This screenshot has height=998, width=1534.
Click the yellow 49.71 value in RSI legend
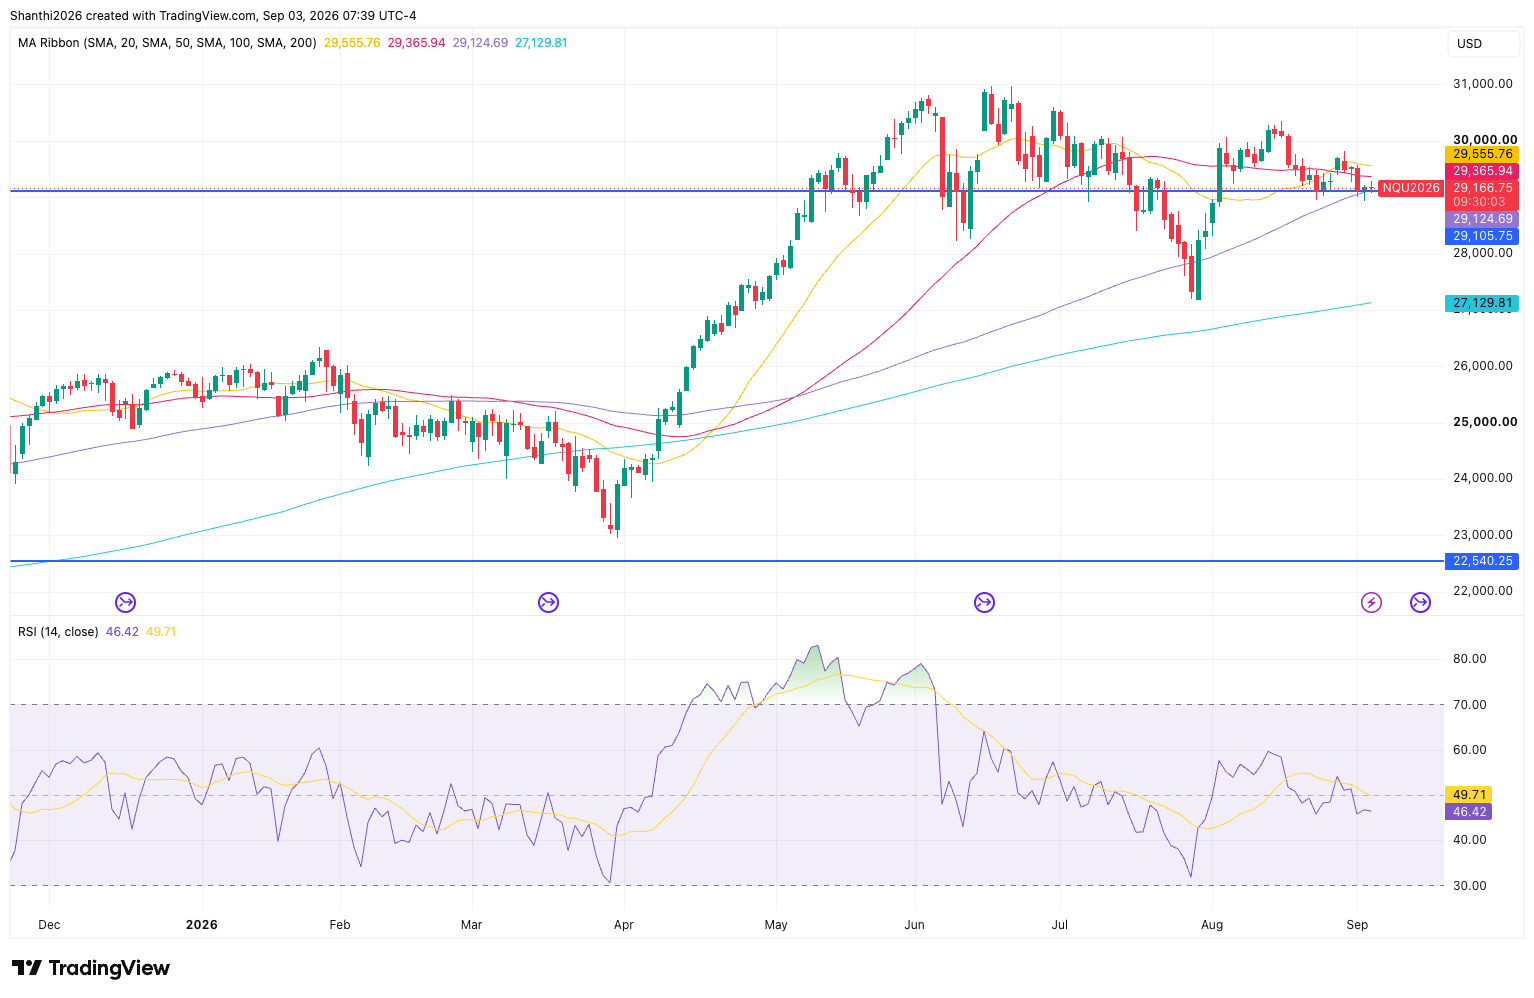[x=161, y=632]
